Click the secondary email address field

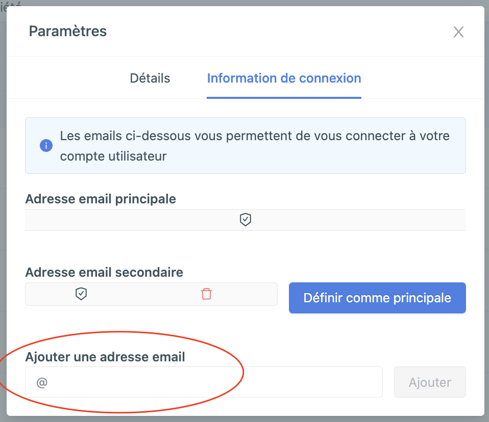151,294
